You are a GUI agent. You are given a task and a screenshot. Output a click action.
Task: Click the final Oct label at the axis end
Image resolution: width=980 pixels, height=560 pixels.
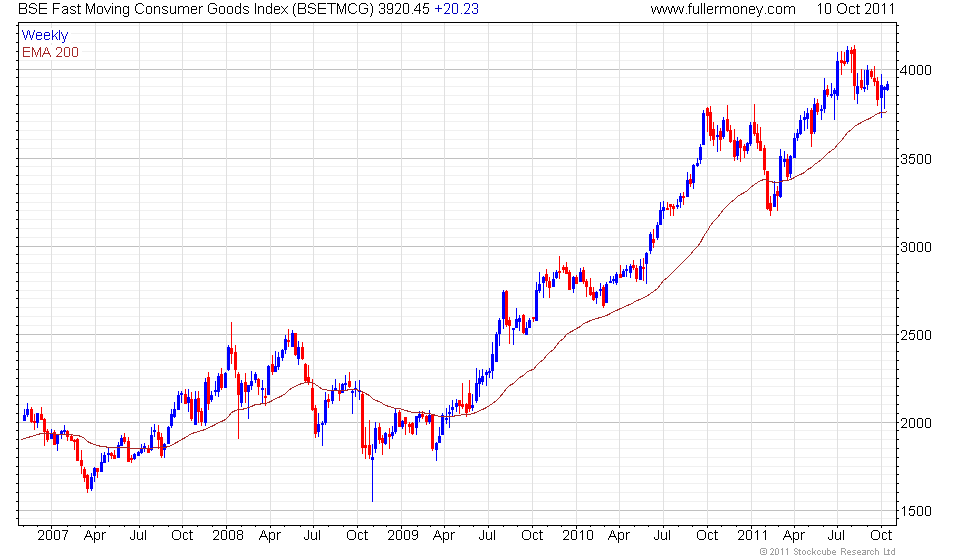[881, 536]
